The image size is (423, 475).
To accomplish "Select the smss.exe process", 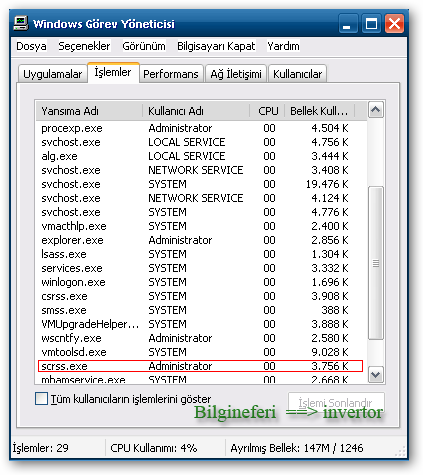I will pos(200,310).
